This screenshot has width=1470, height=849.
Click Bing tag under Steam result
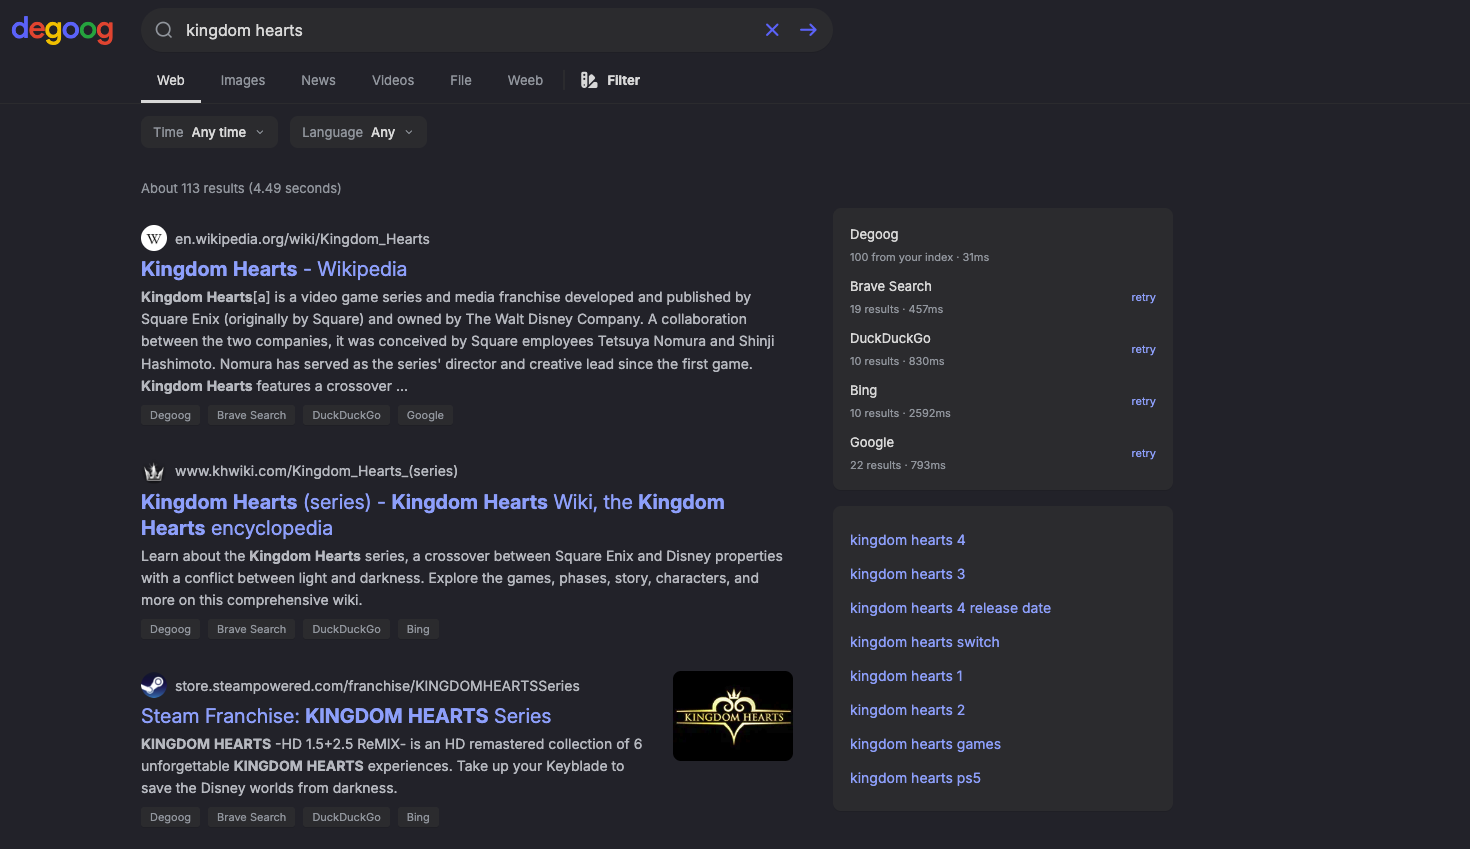click(418, 817)
